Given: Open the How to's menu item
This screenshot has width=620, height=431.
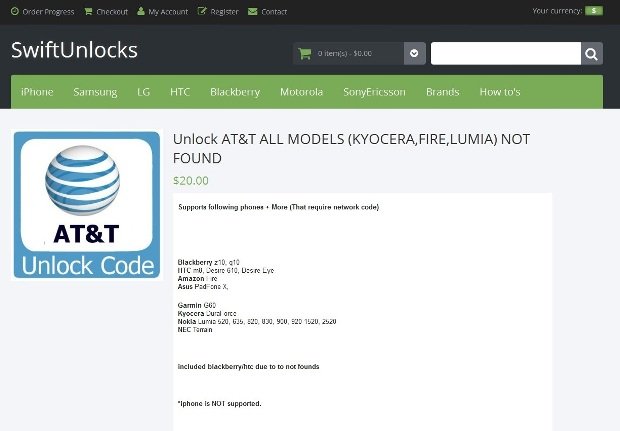Looking at the screenshot, I should click(500, 92).
